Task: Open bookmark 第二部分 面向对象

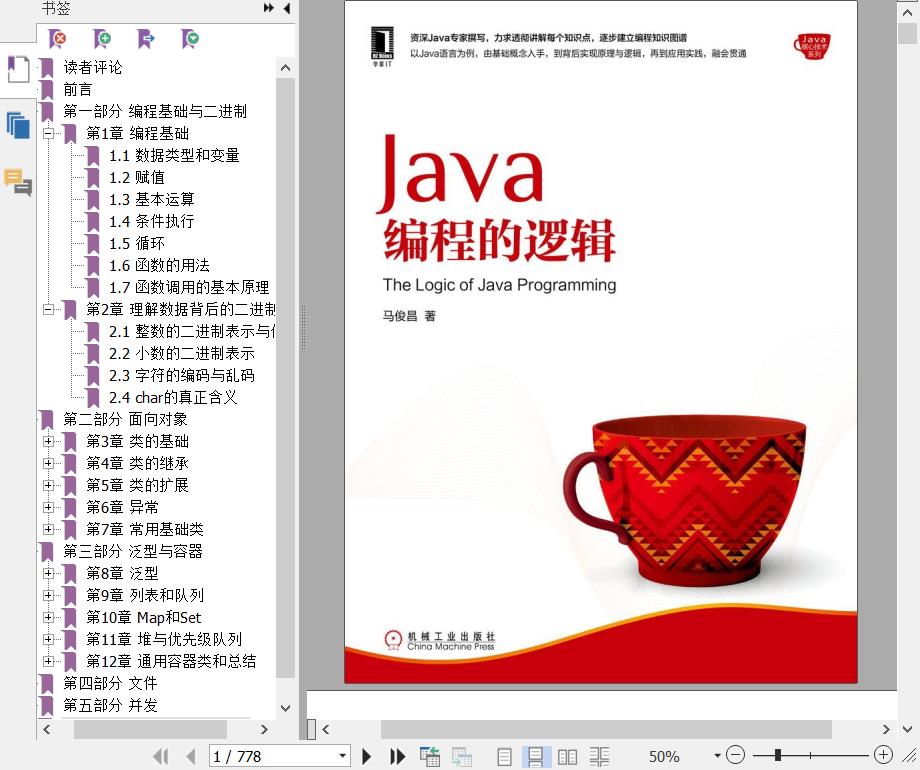Action: [125, 420]
